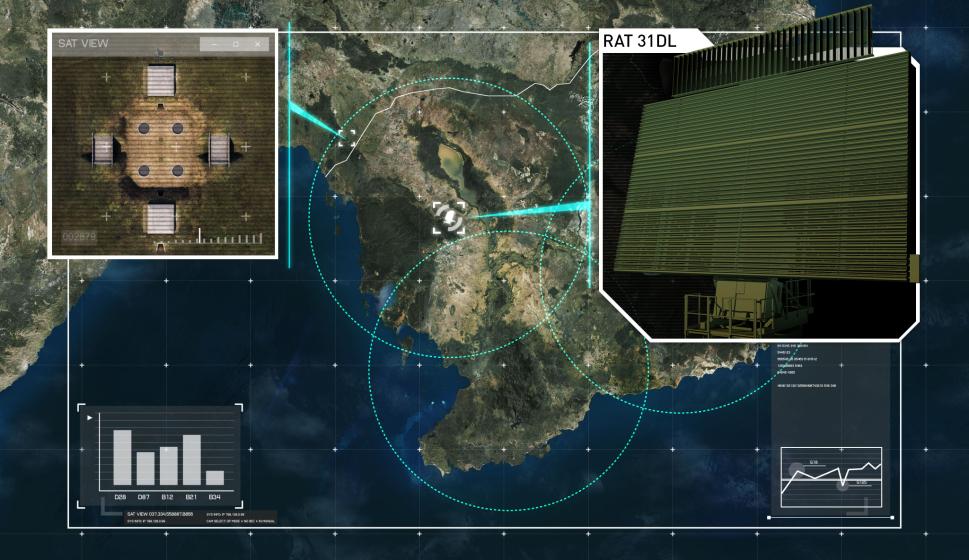The height and width of the screenshot is (560, 969).
Task: Select the small target marker near coastline
Action: click(347, 138)
